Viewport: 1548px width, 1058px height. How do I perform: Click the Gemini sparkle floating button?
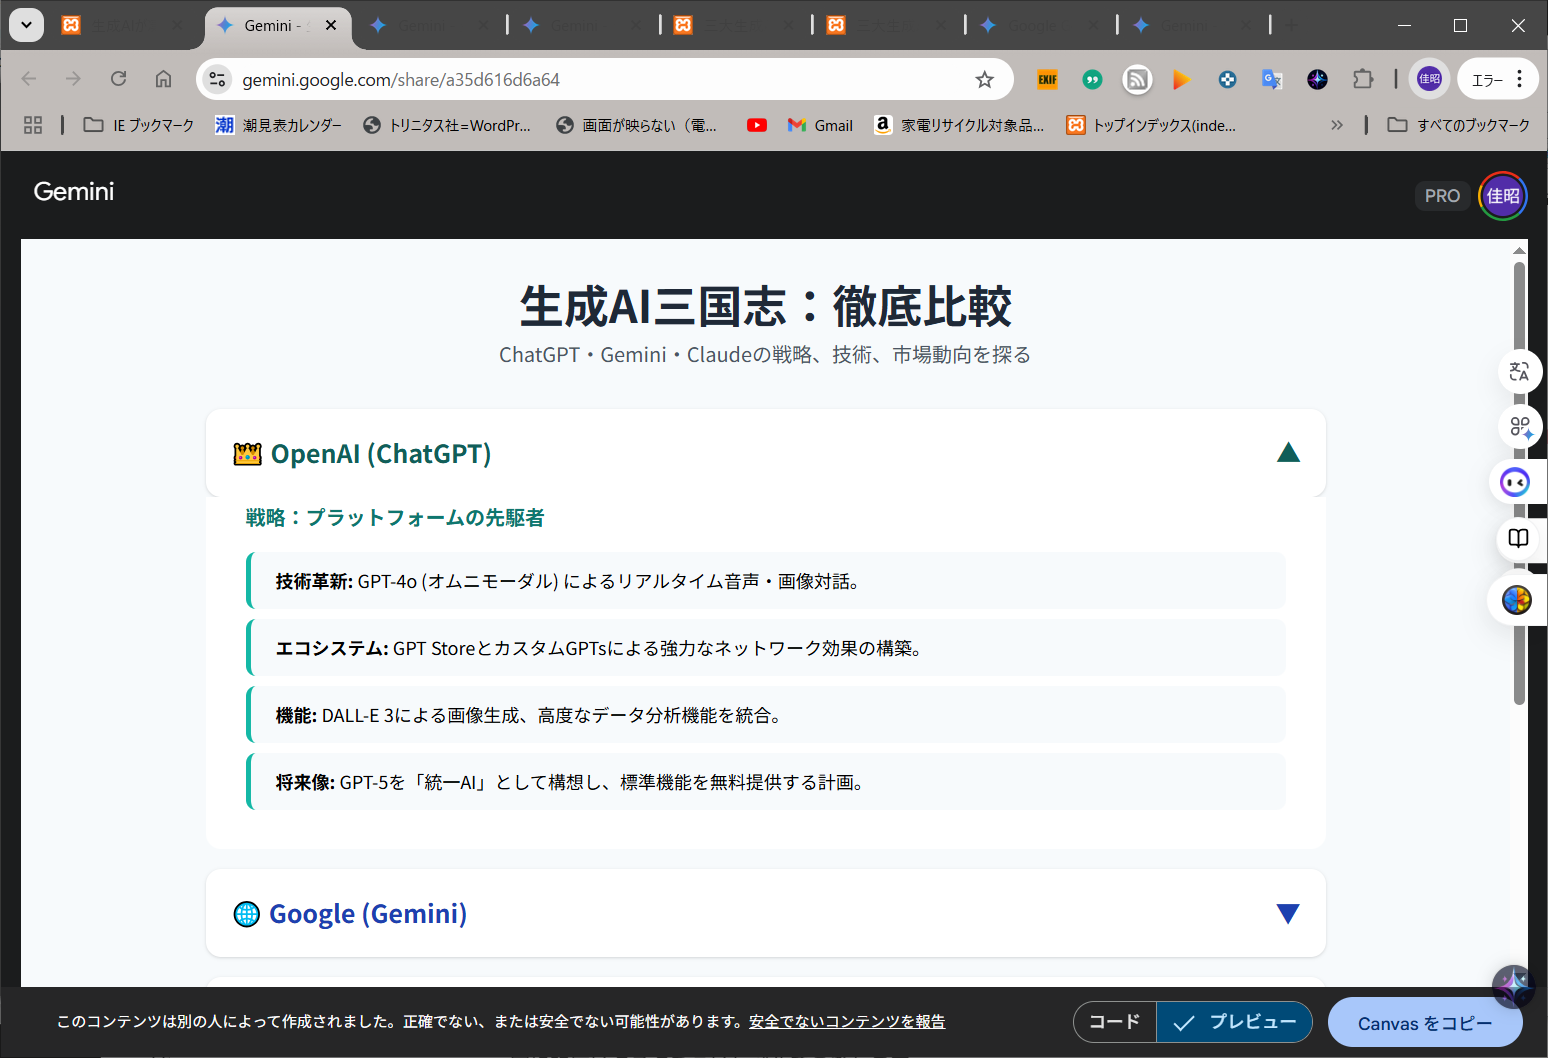pyautogui.click(x=1513, y=987)
